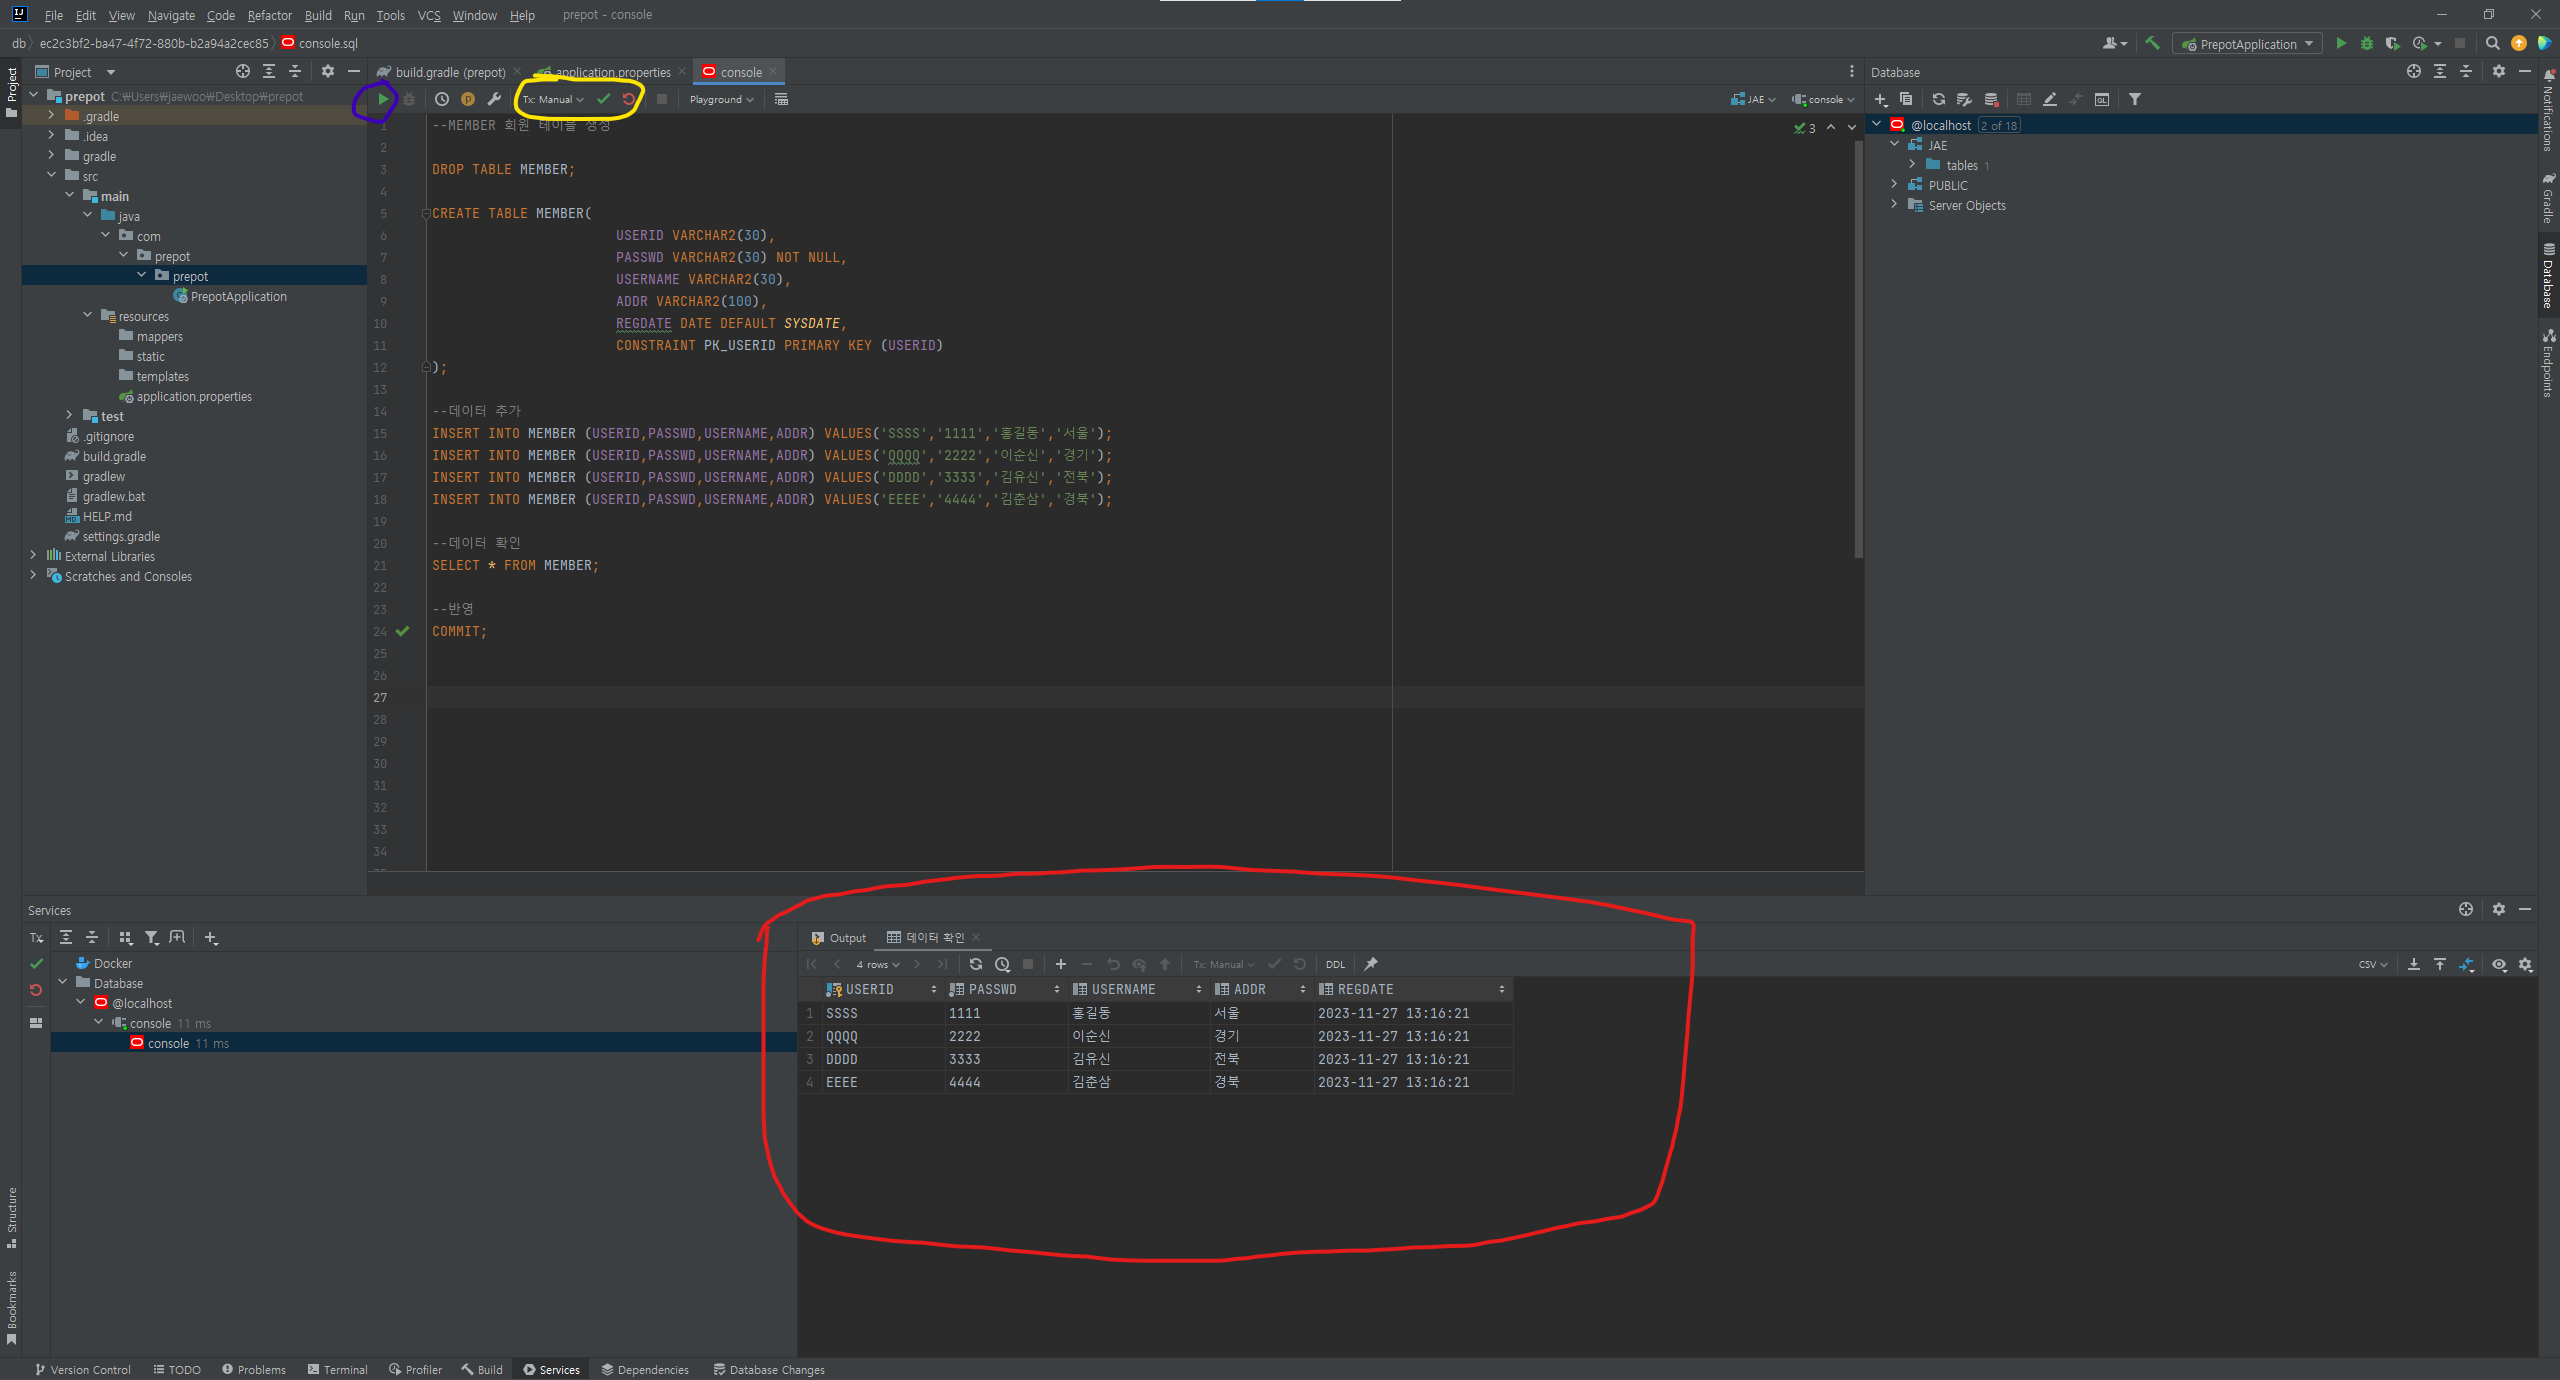Screen dimensions: 2560x1380
Task: Click the Database panel filter funnel icon
Action: click(2135, 99)
